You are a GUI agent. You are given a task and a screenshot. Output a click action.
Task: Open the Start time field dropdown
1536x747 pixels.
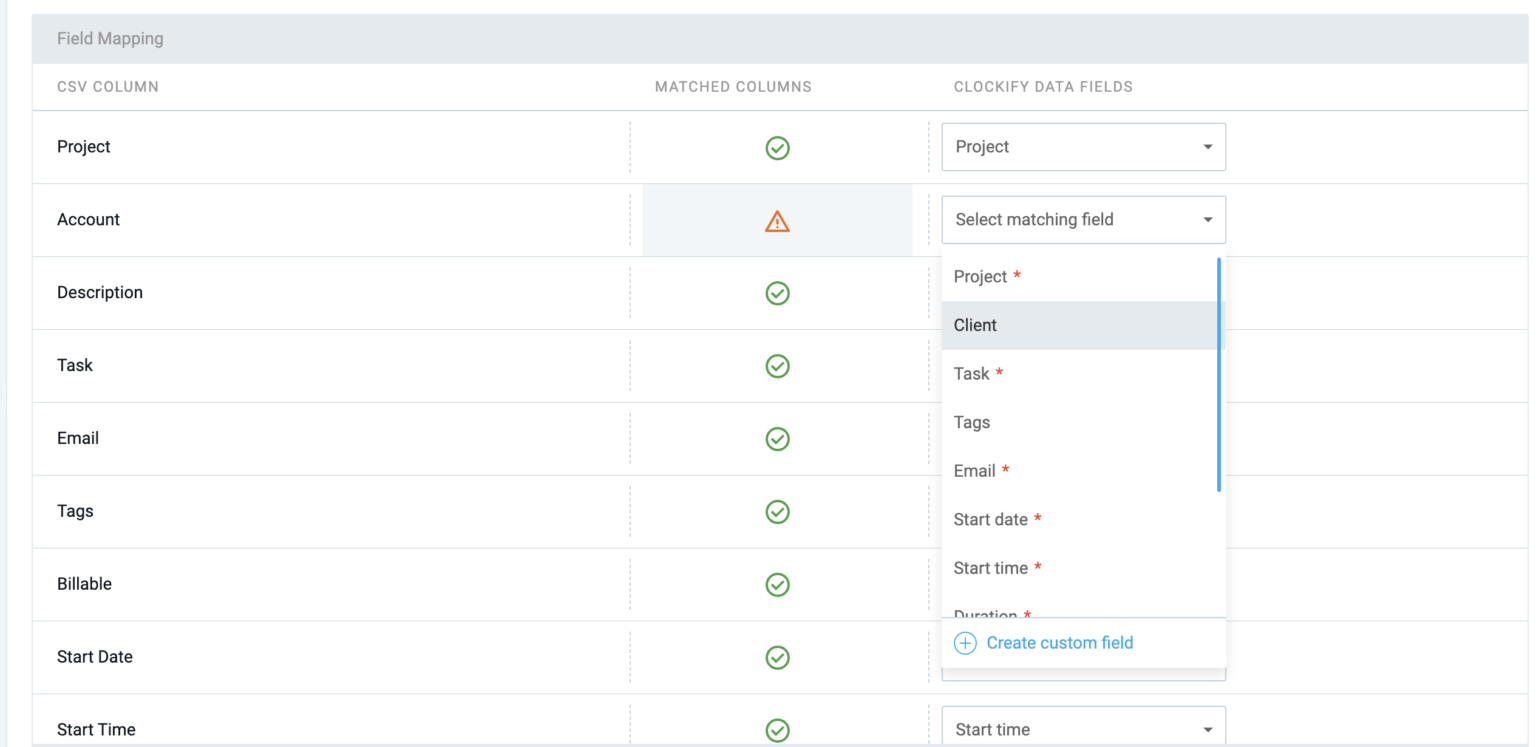pos(1083,727)
